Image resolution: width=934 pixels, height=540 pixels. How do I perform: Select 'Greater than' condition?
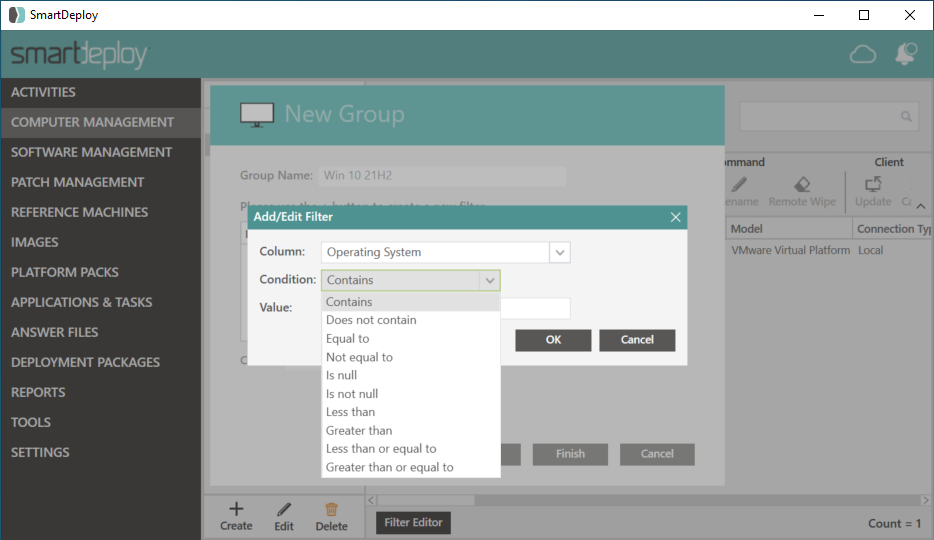(410, 430)
